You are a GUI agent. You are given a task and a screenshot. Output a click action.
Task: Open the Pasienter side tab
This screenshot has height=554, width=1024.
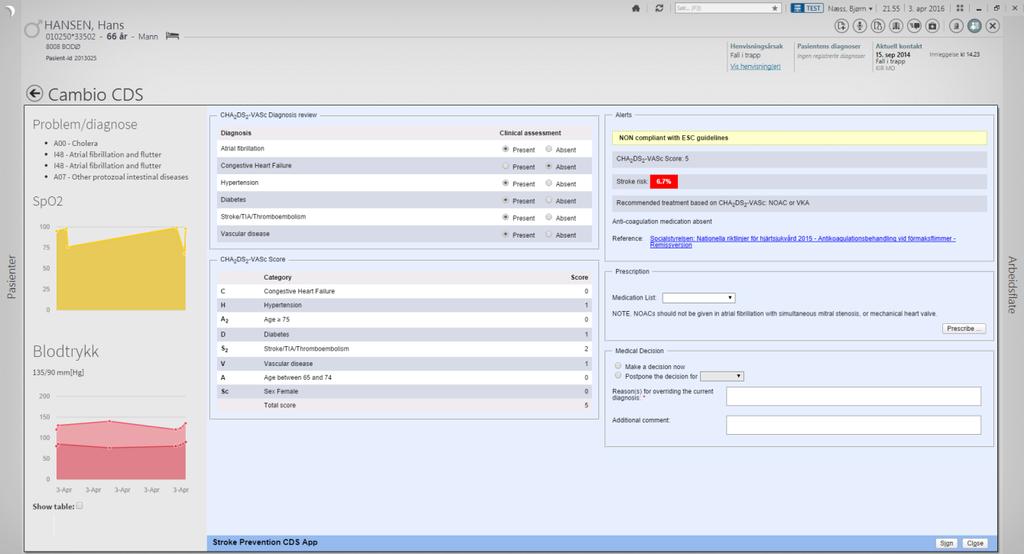(11, 277)
